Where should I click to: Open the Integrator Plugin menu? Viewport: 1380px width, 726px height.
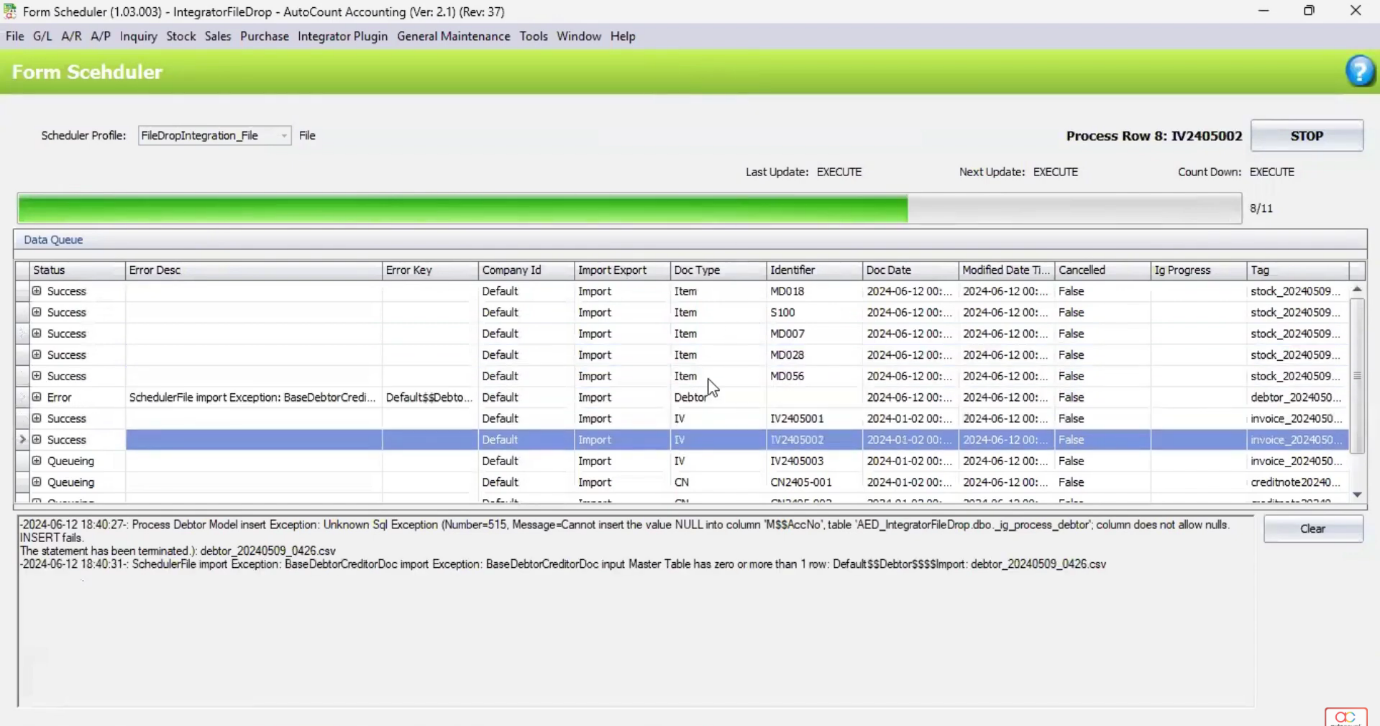[342, 36]
